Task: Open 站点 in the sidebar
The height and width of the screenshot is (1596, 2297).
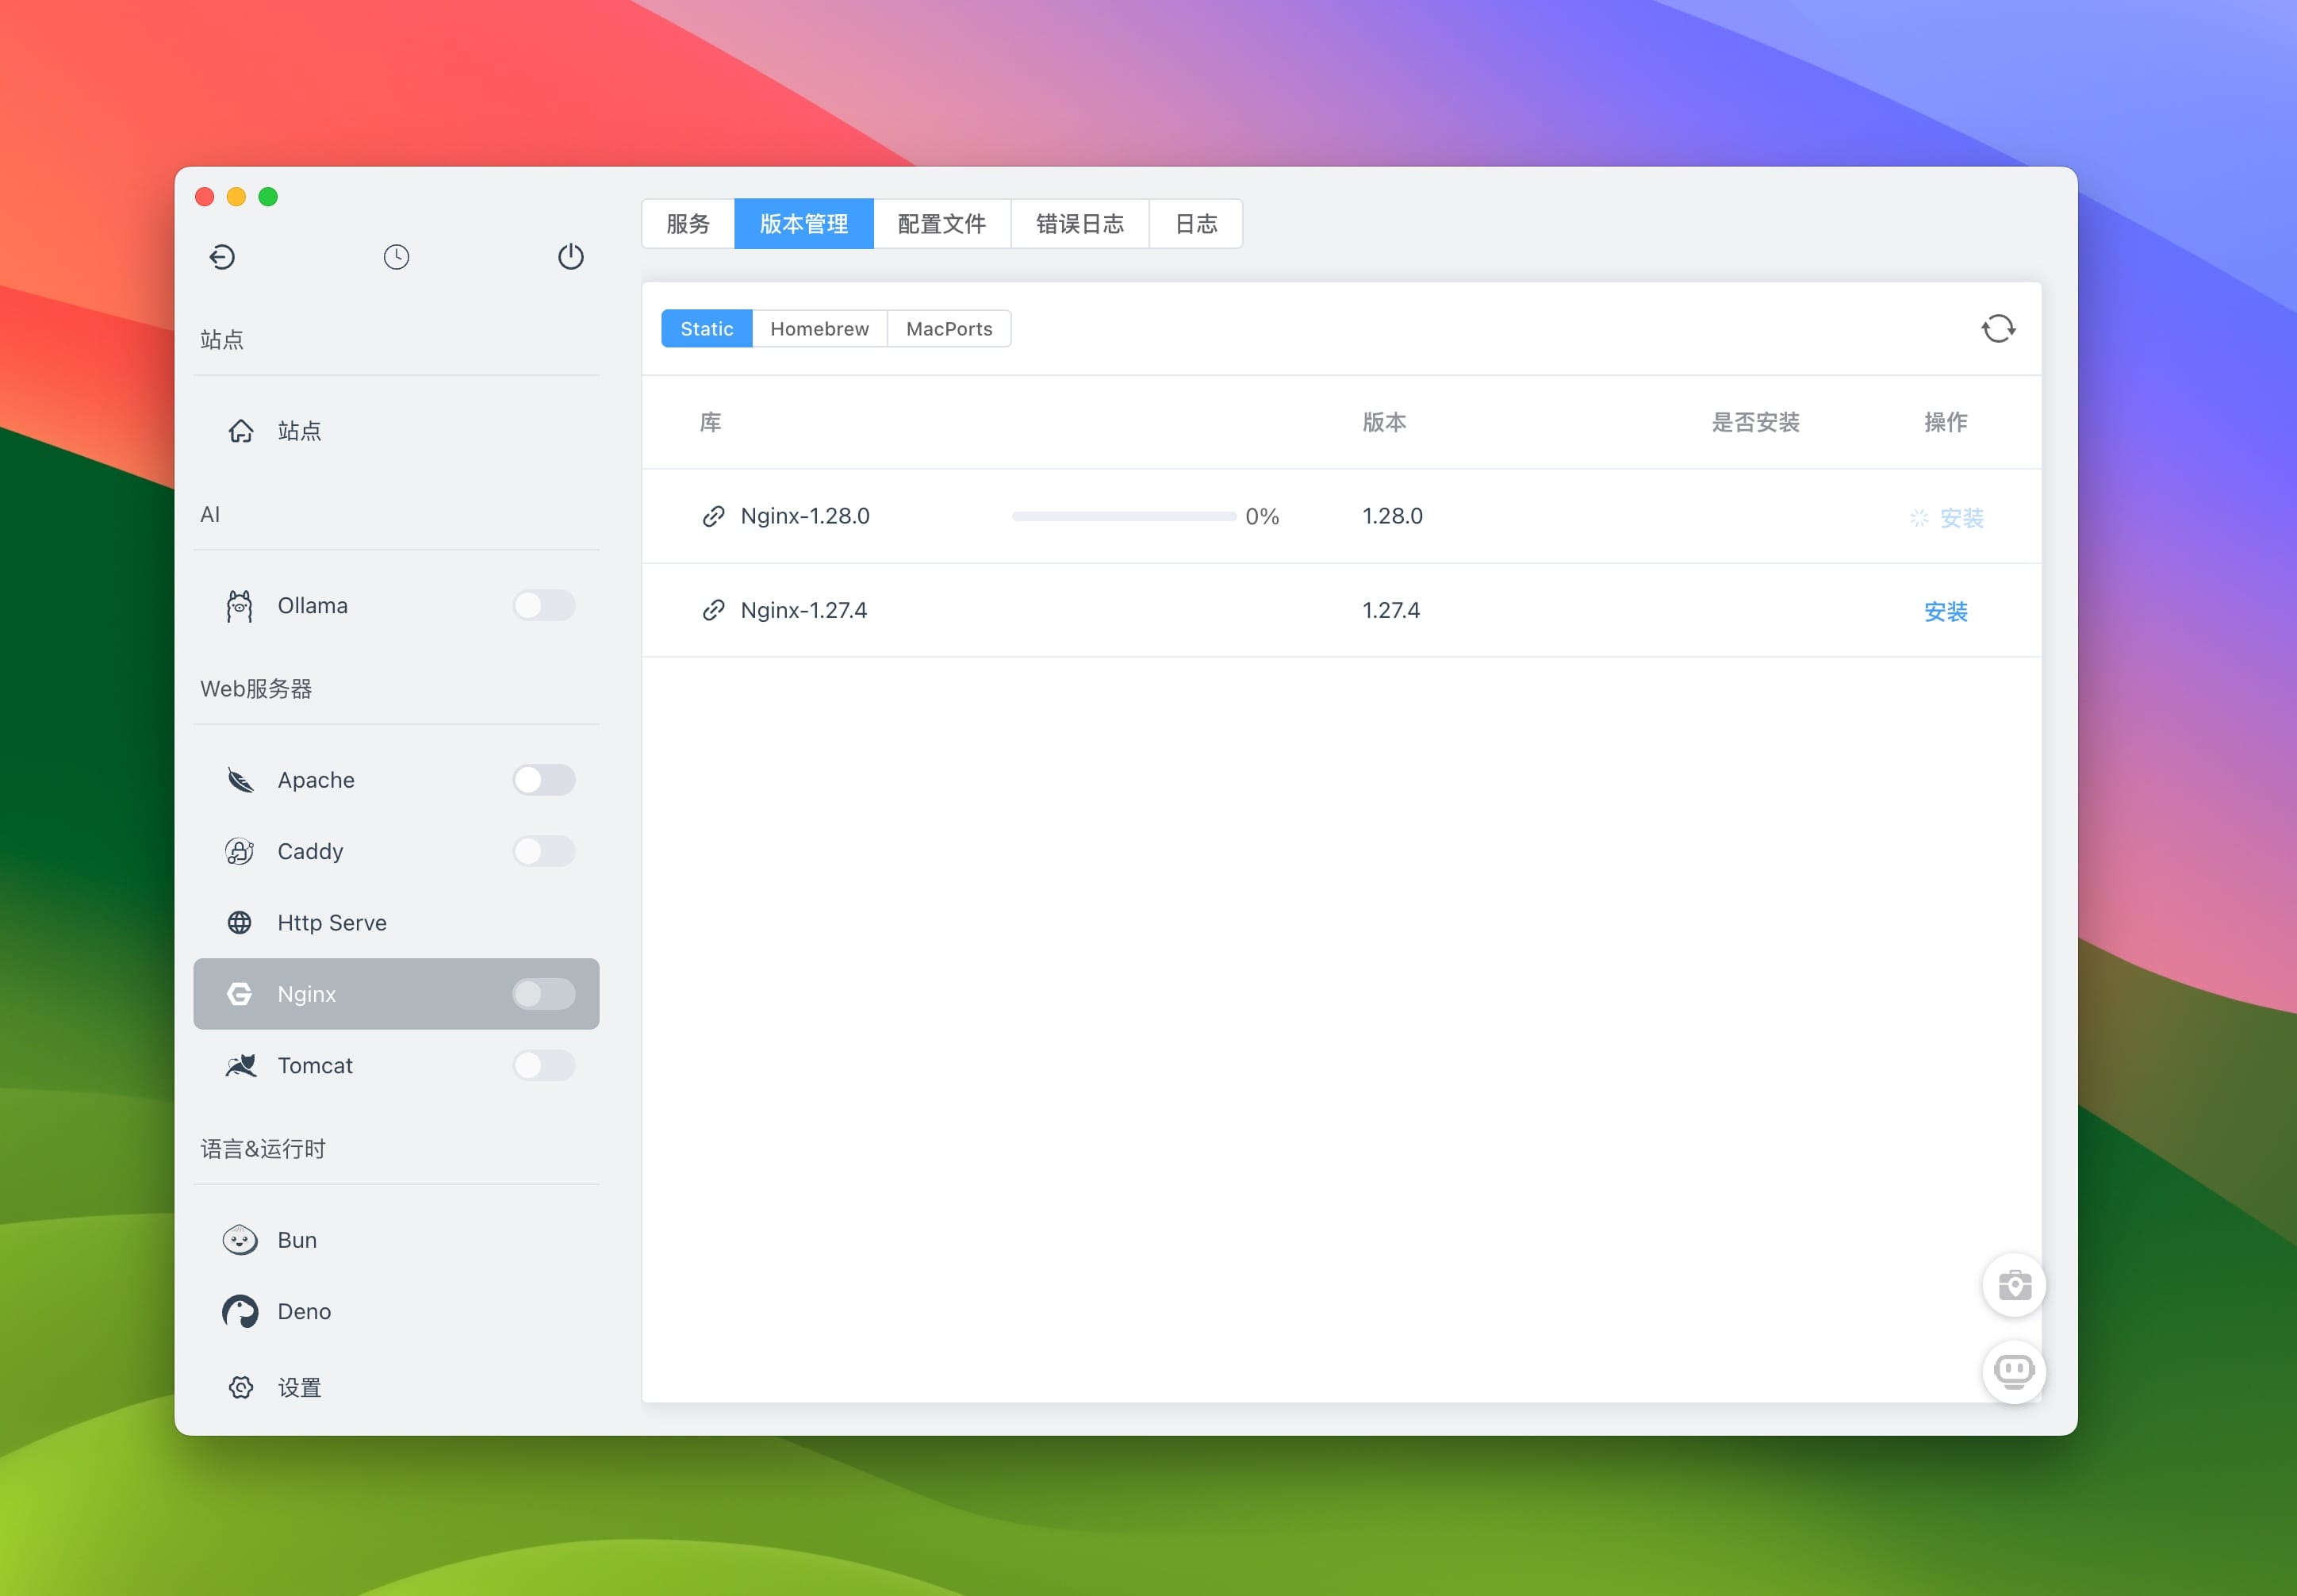Action: 396,431
